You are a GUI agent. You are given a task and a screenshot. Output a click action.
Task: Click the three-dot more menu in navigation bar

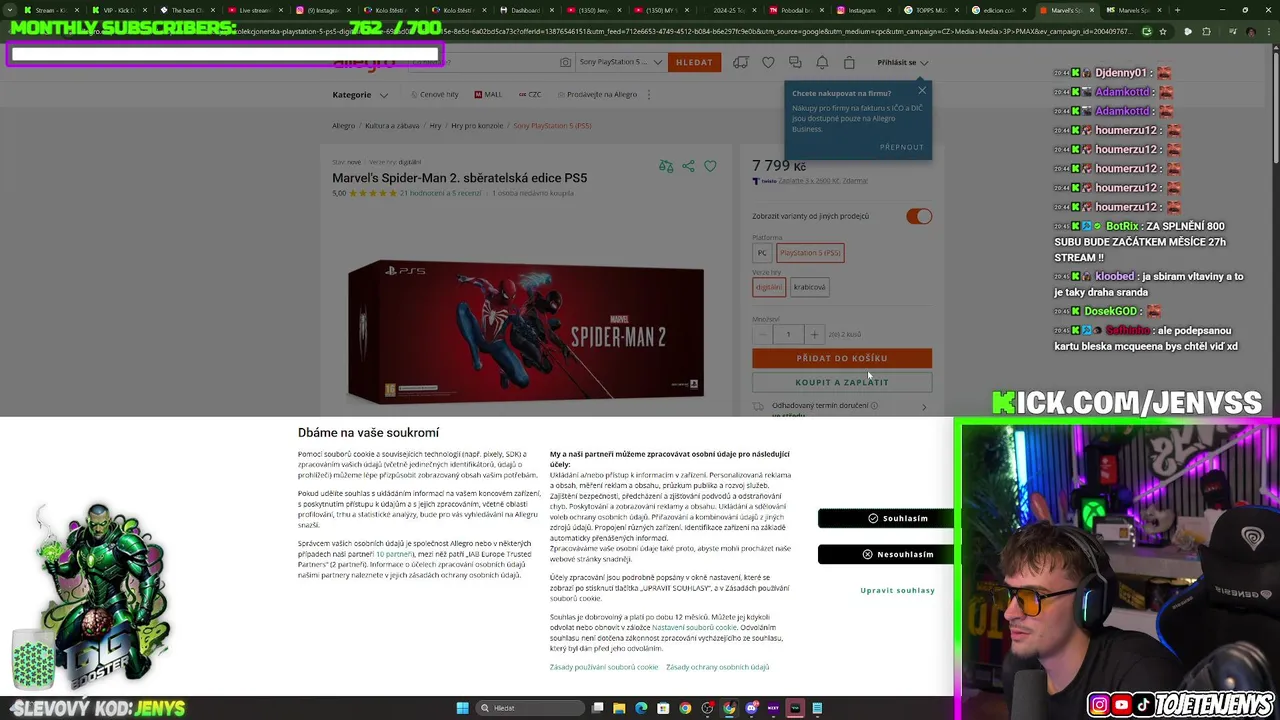[649, 94]
